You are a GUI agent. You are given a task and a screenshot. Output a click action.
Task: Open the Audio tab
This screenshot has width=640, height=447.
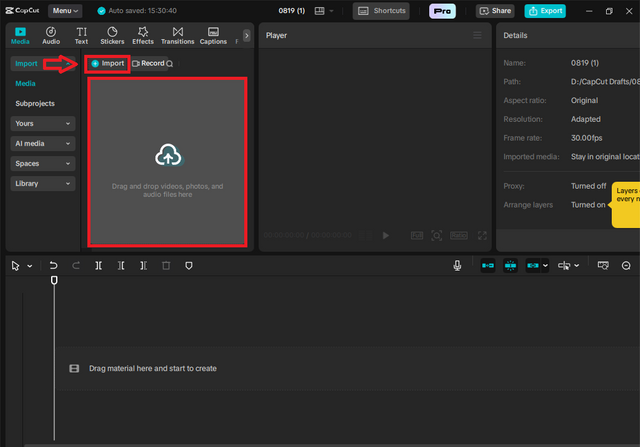pos(51,36)
